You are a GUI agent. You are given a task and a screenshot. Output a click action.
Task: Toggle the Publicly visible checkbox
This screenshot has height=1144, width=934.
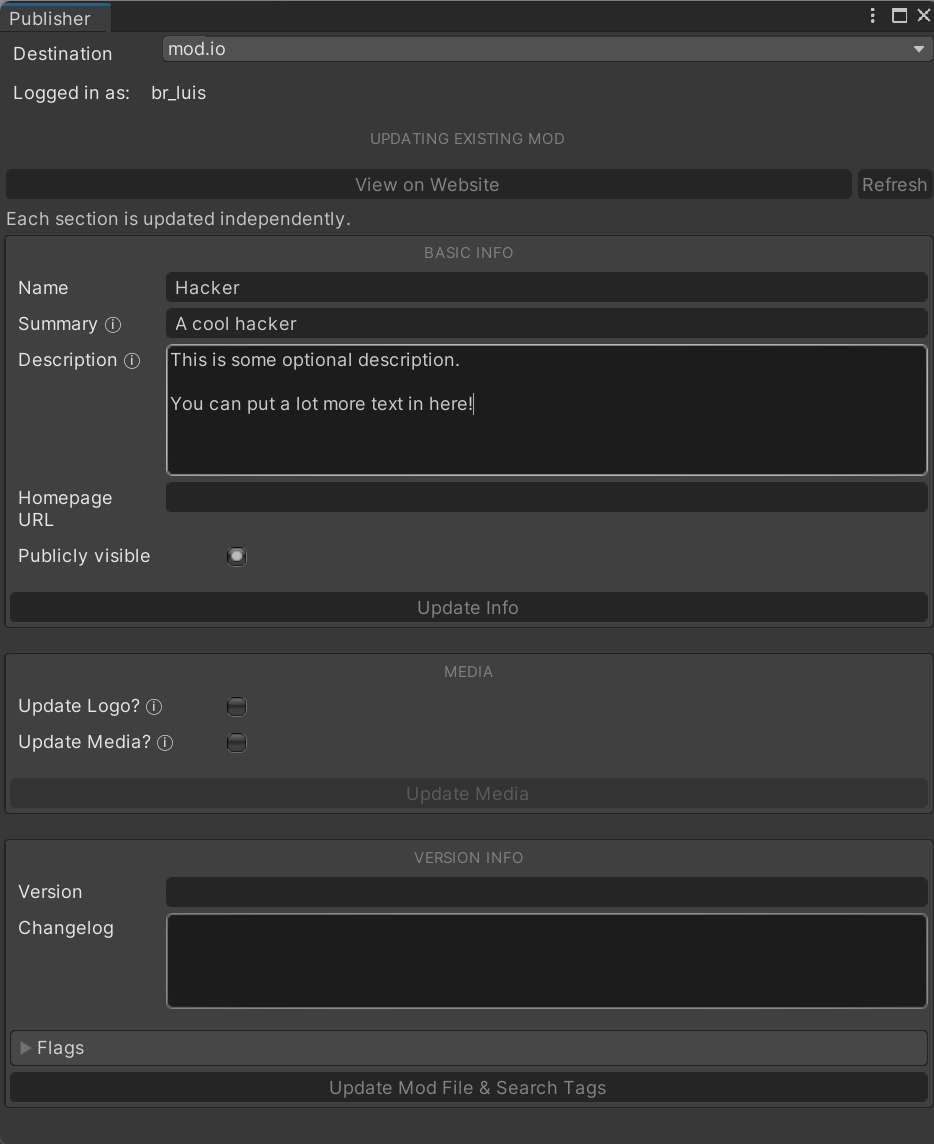pyautogui.click(x=236, y=557)
